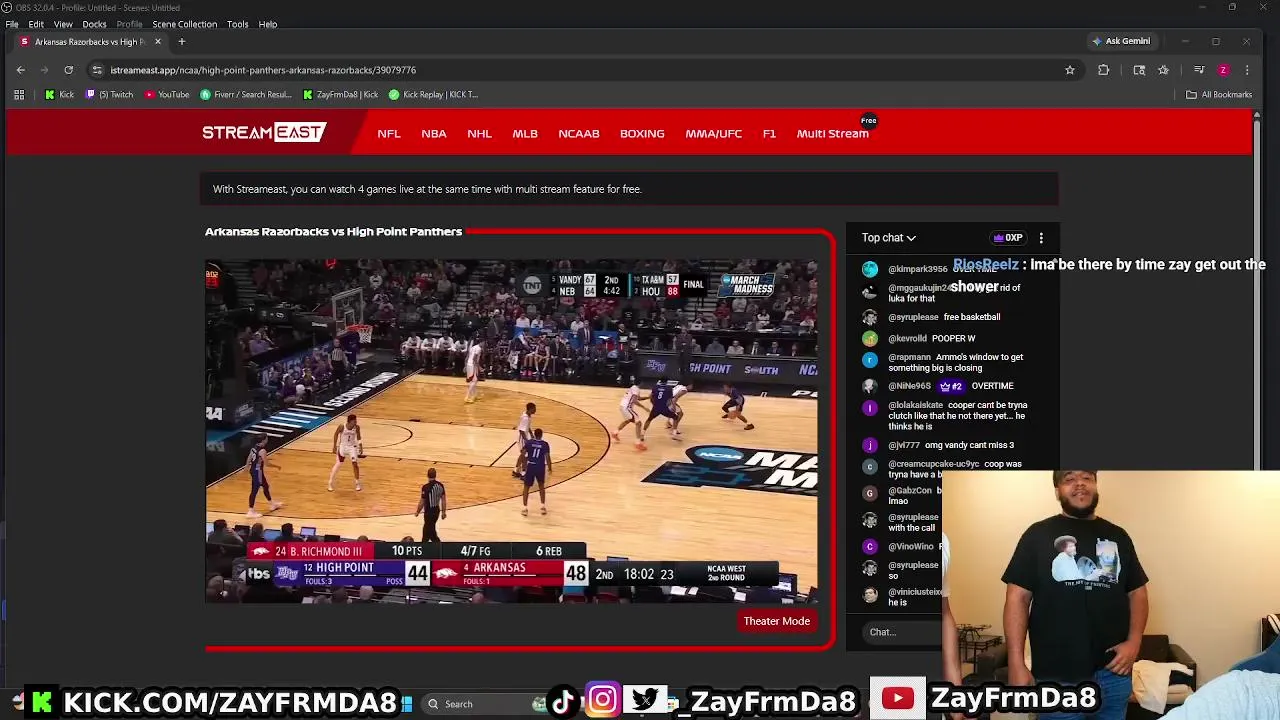Screen dimensions: 1280x720
Task: Reload the StreamEast page
Action: [68, 70]
